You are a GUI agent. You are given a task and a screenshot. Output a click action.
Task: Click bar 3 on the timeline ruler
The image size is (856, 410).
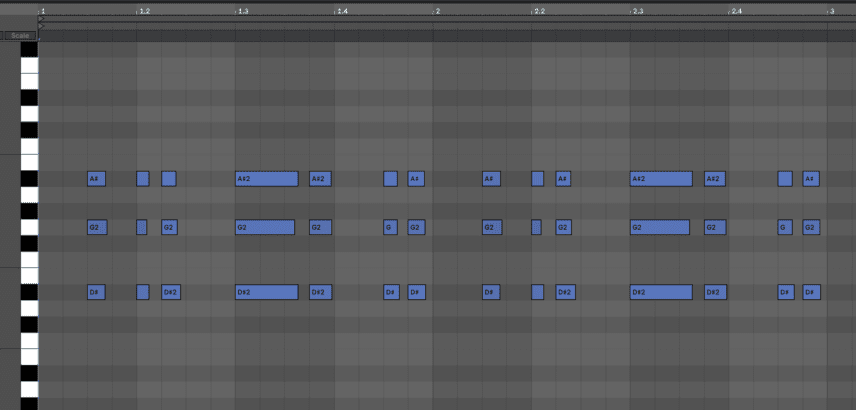pos(831,11)
